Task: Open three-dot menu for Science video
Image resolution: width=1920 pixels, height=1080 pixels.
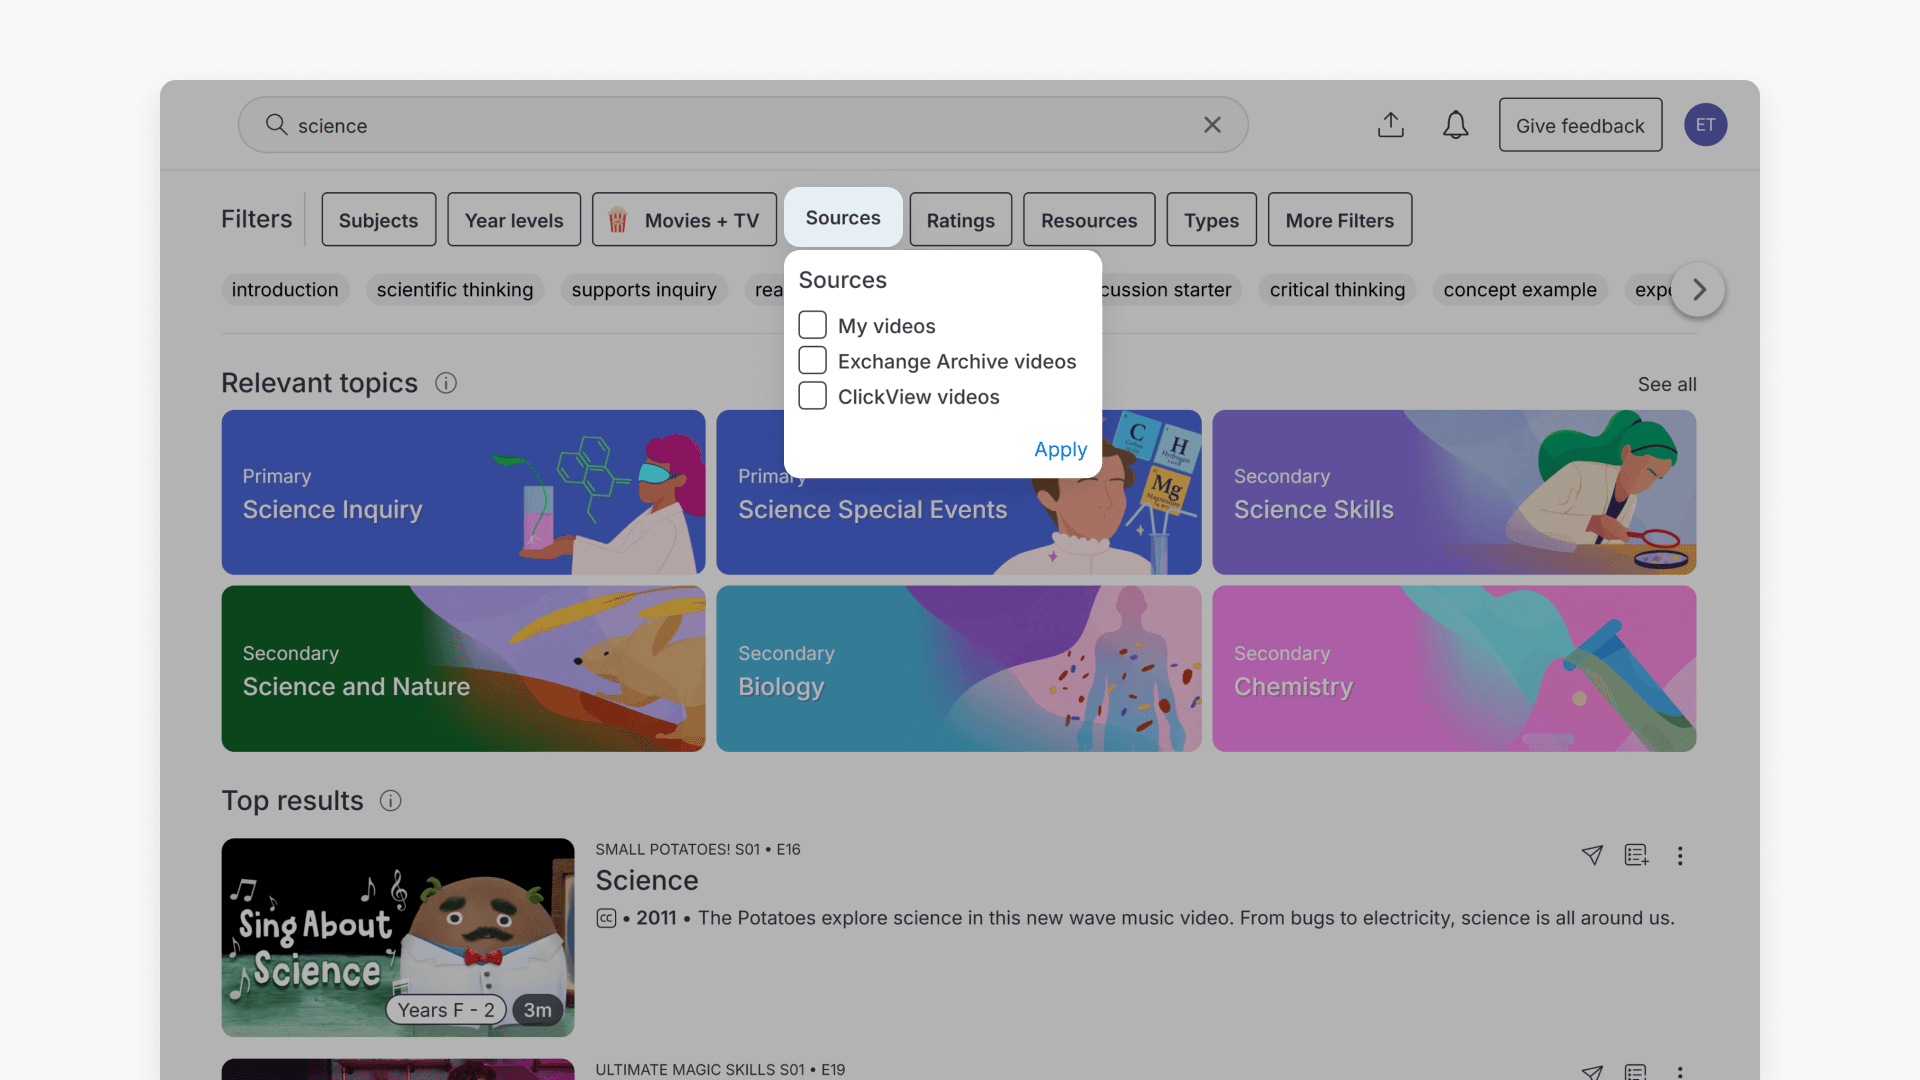Action: coord(1680,856)
